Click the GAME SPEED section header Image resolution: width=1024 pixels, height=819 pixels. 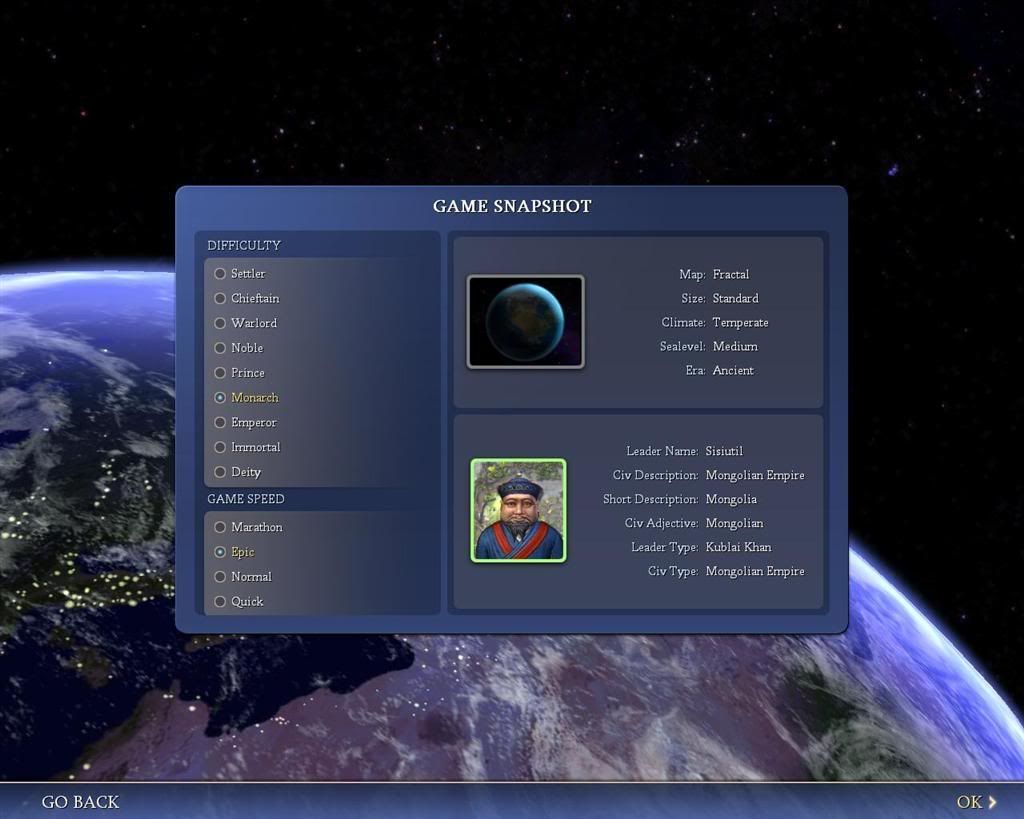[x=246, y=499]
